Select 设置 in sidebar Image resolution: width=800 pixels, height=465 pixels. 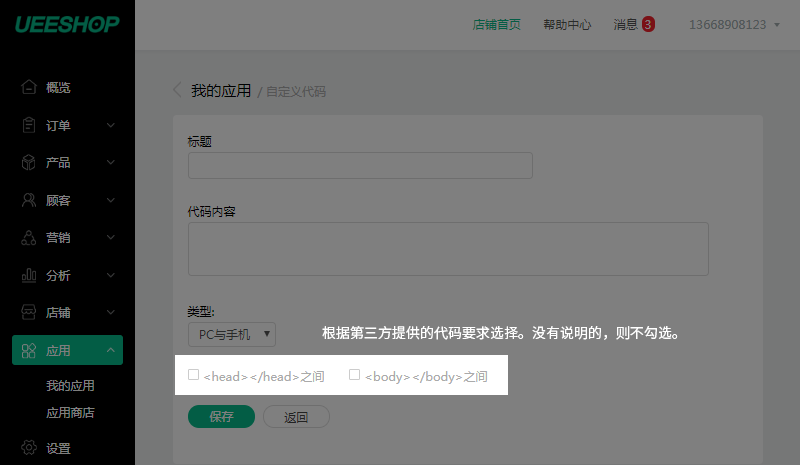click(58, 448)
